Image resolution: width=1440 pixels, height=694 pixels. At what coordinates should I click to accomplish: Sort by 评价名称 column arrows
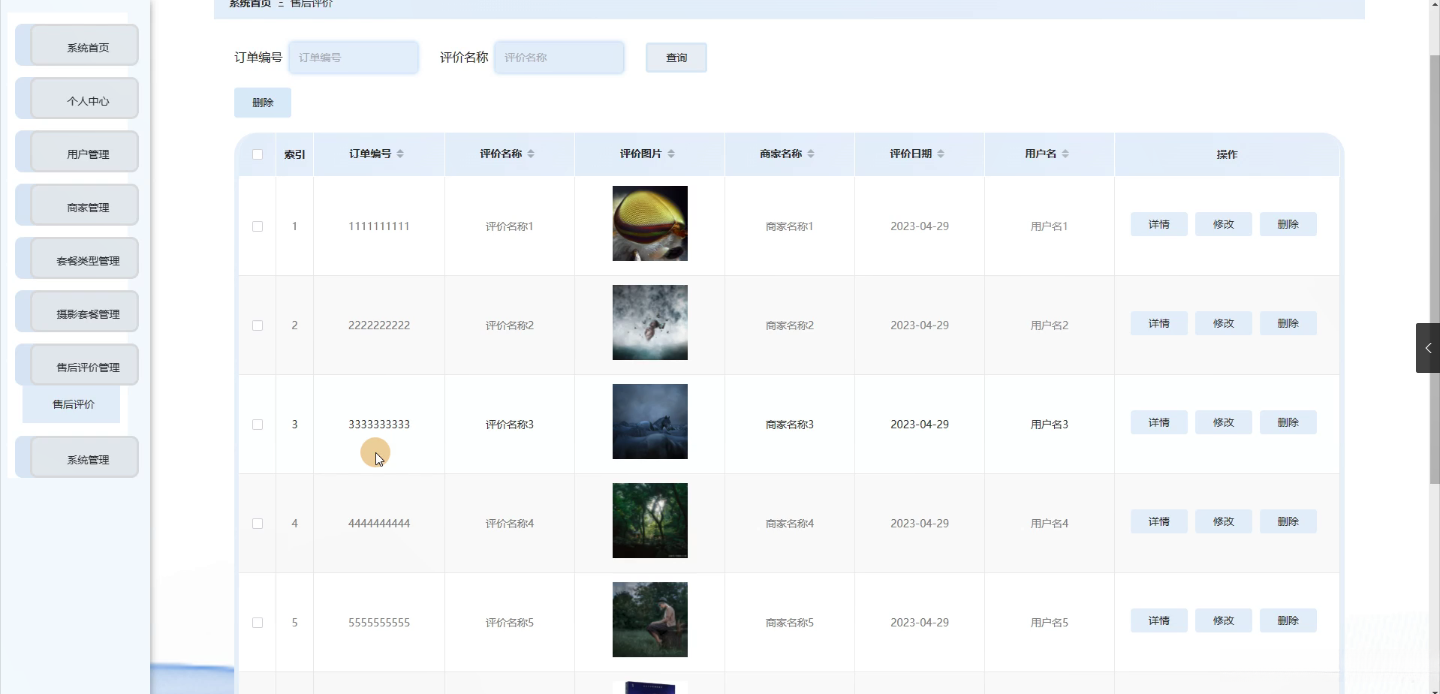[x=531, y=154]
